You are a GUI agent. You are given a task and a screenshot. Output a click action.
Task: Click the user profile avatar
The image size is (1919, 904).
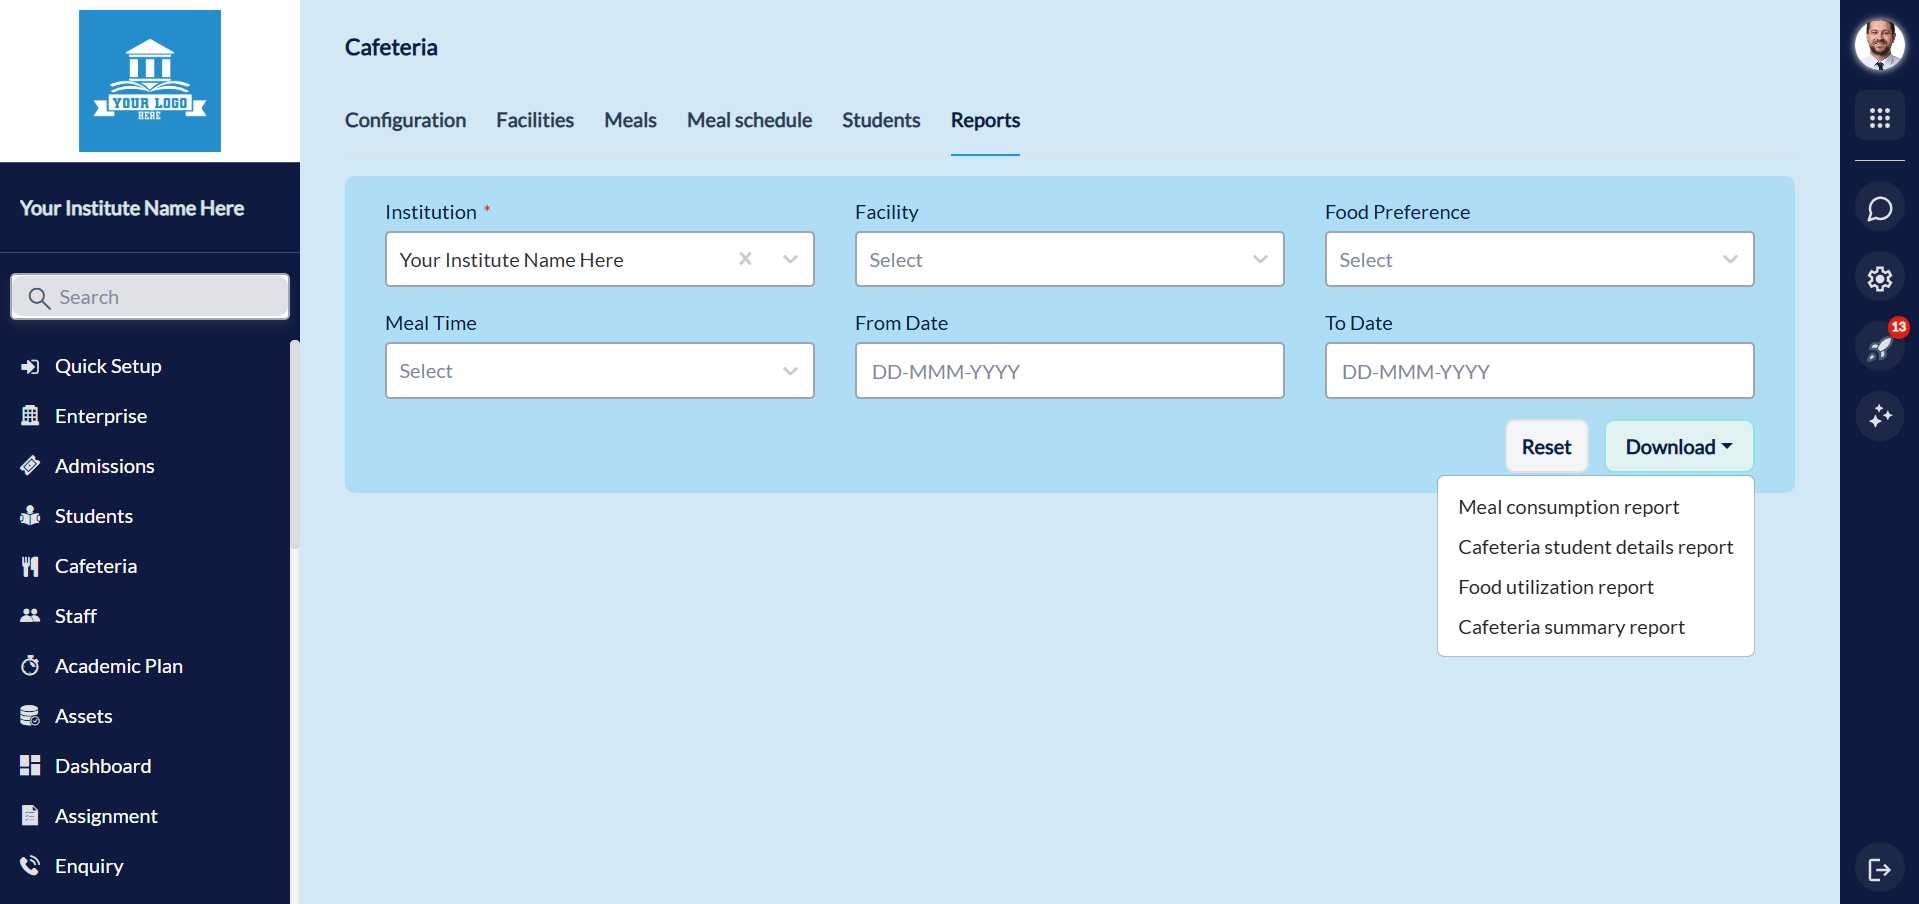1879,45
